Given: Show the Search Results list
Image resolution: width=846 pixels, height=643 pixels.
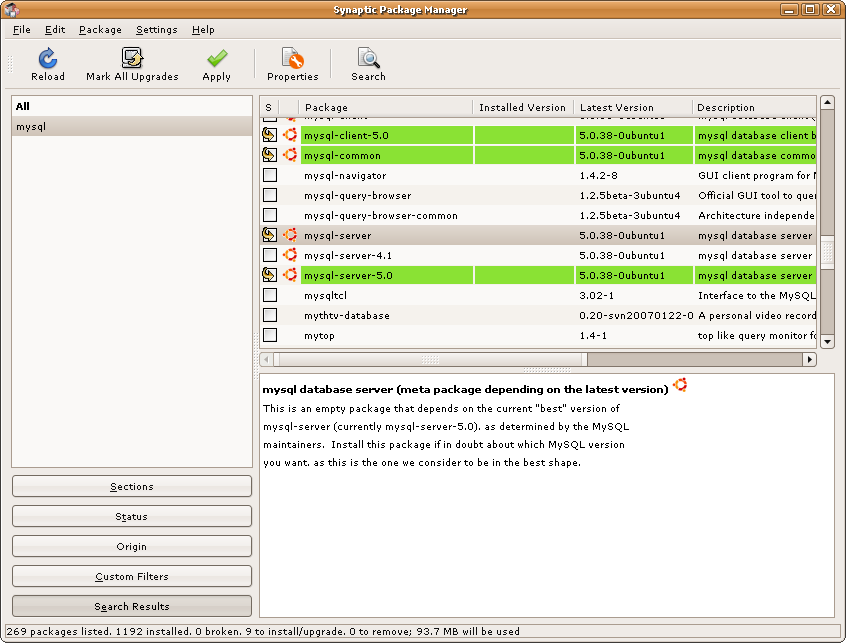Looking at the screenshot, I should [x=132, y=606].
